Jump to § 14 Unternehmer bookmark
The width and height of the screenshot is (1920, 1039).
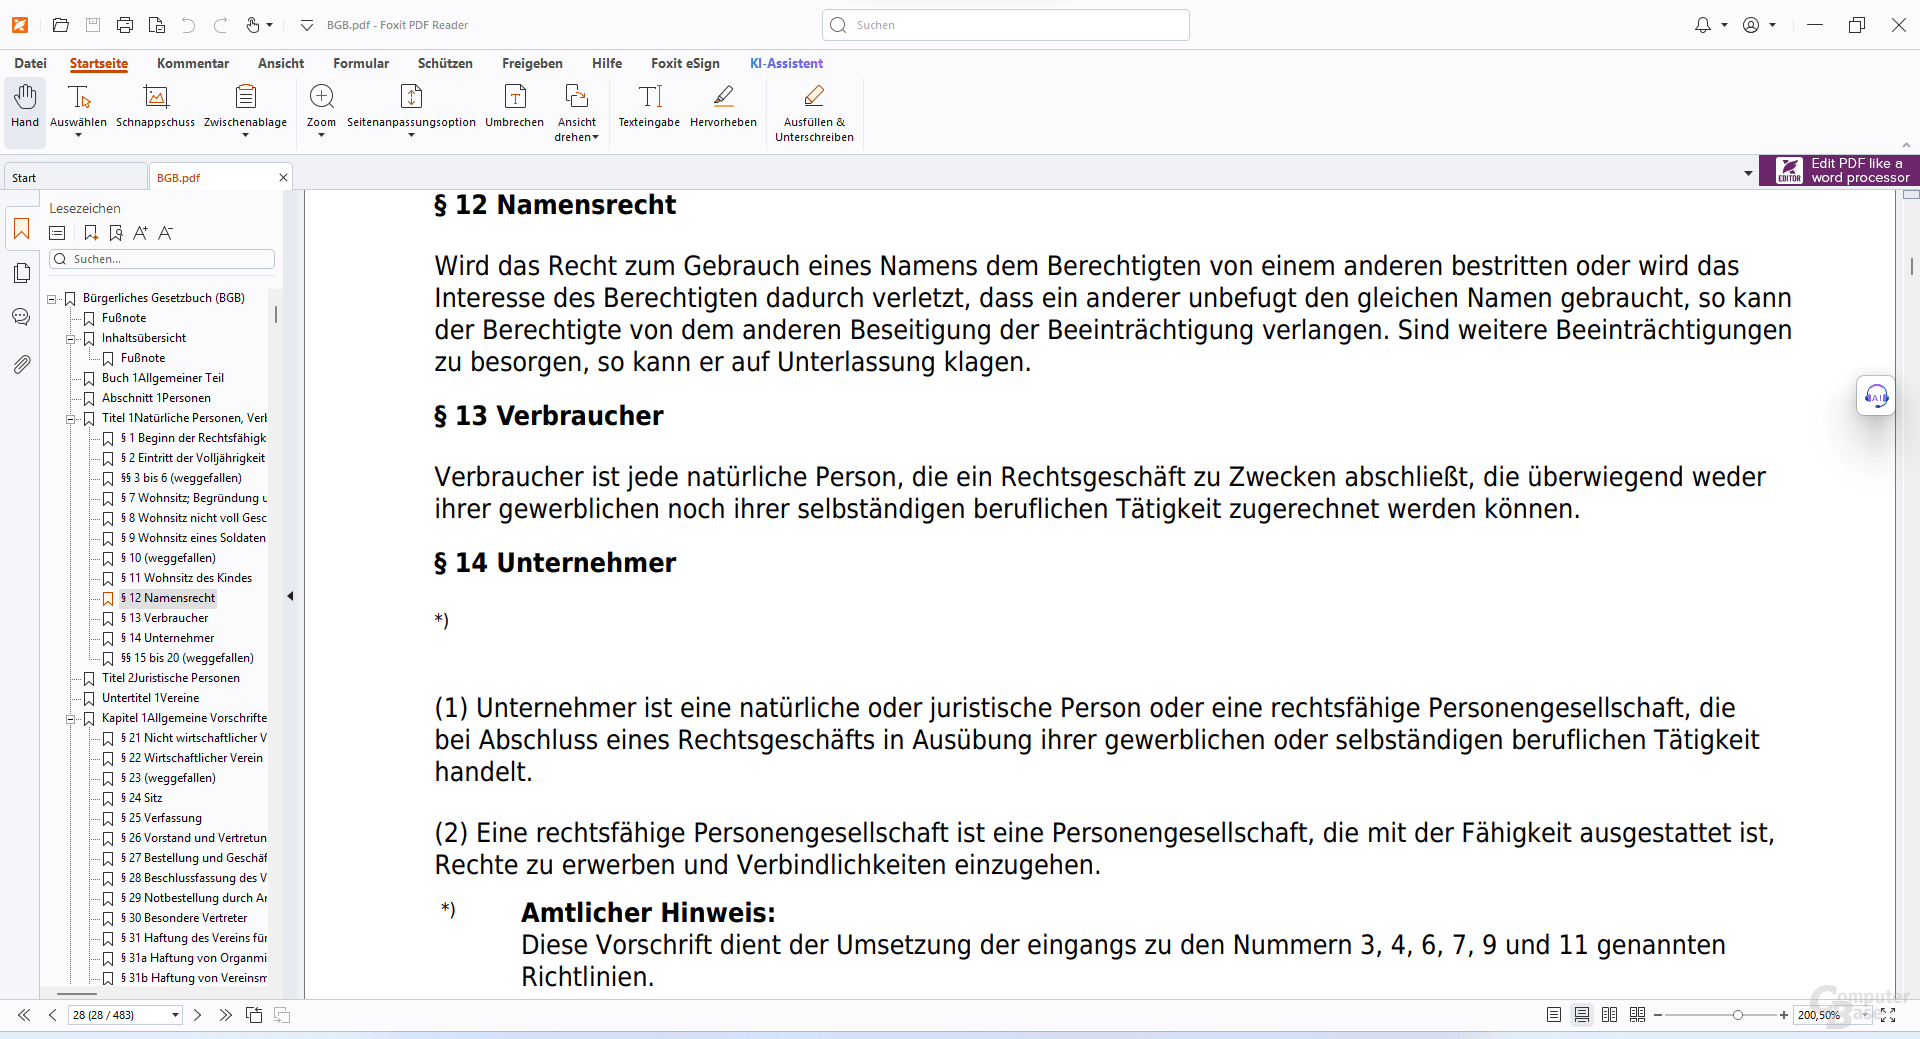tap(167, 638)
